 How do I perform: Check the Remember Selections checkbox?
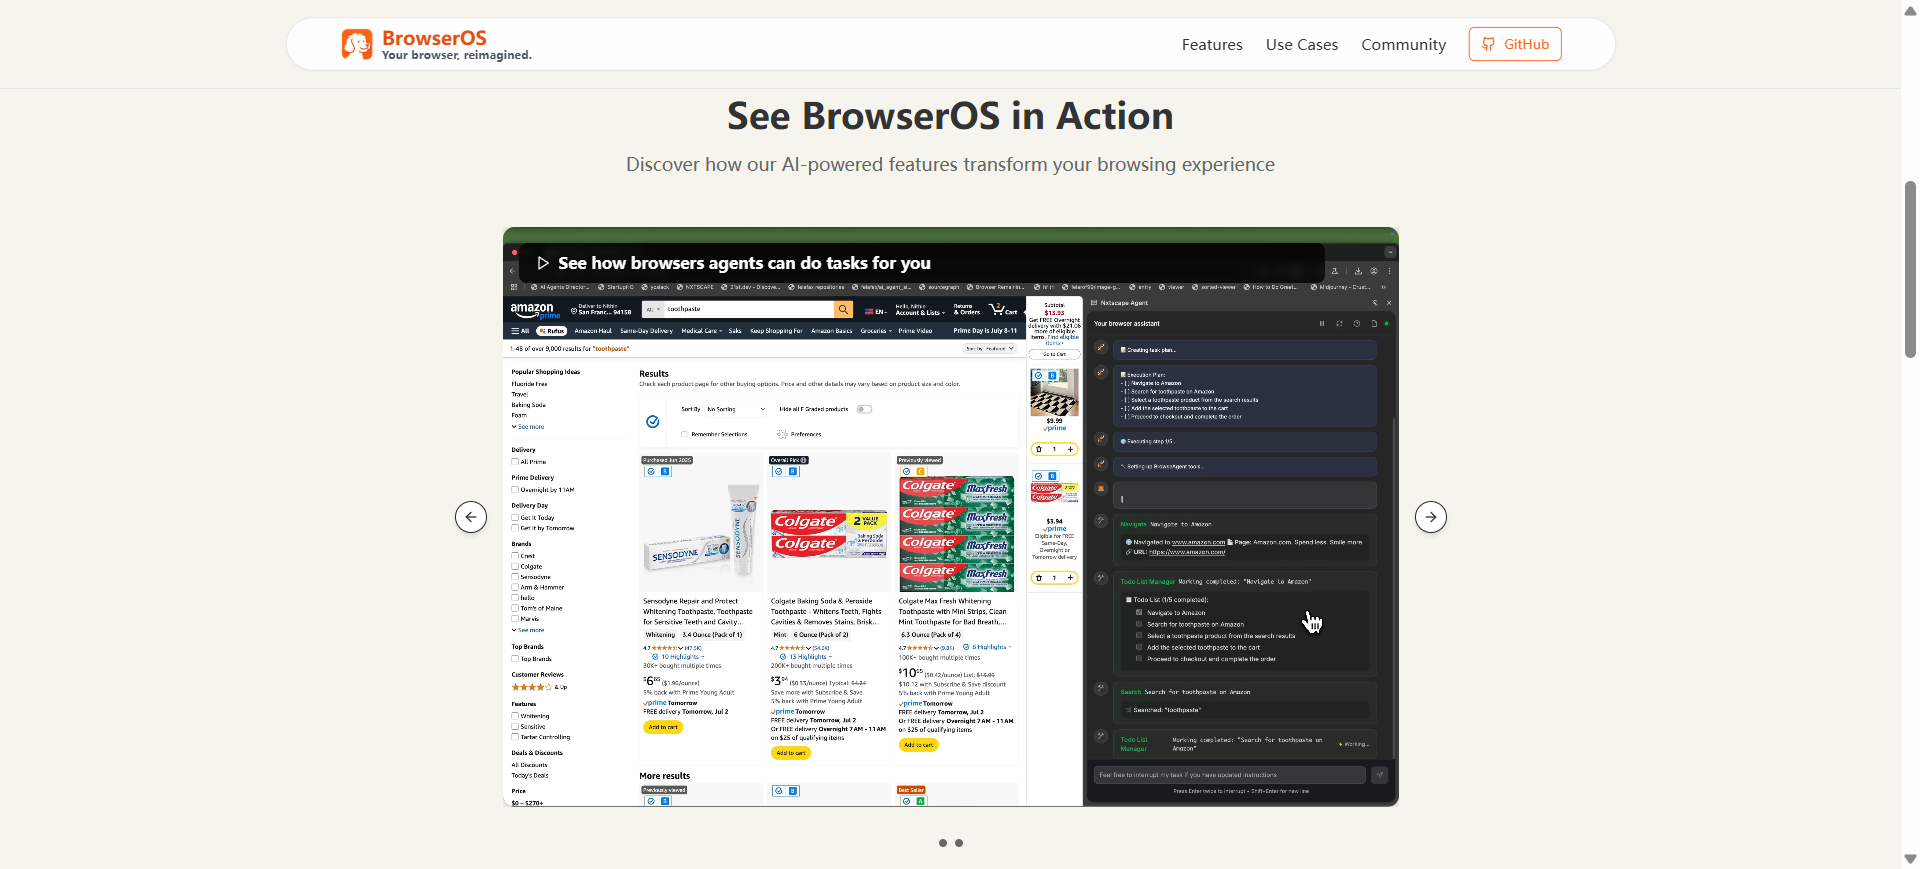[685, 434]
